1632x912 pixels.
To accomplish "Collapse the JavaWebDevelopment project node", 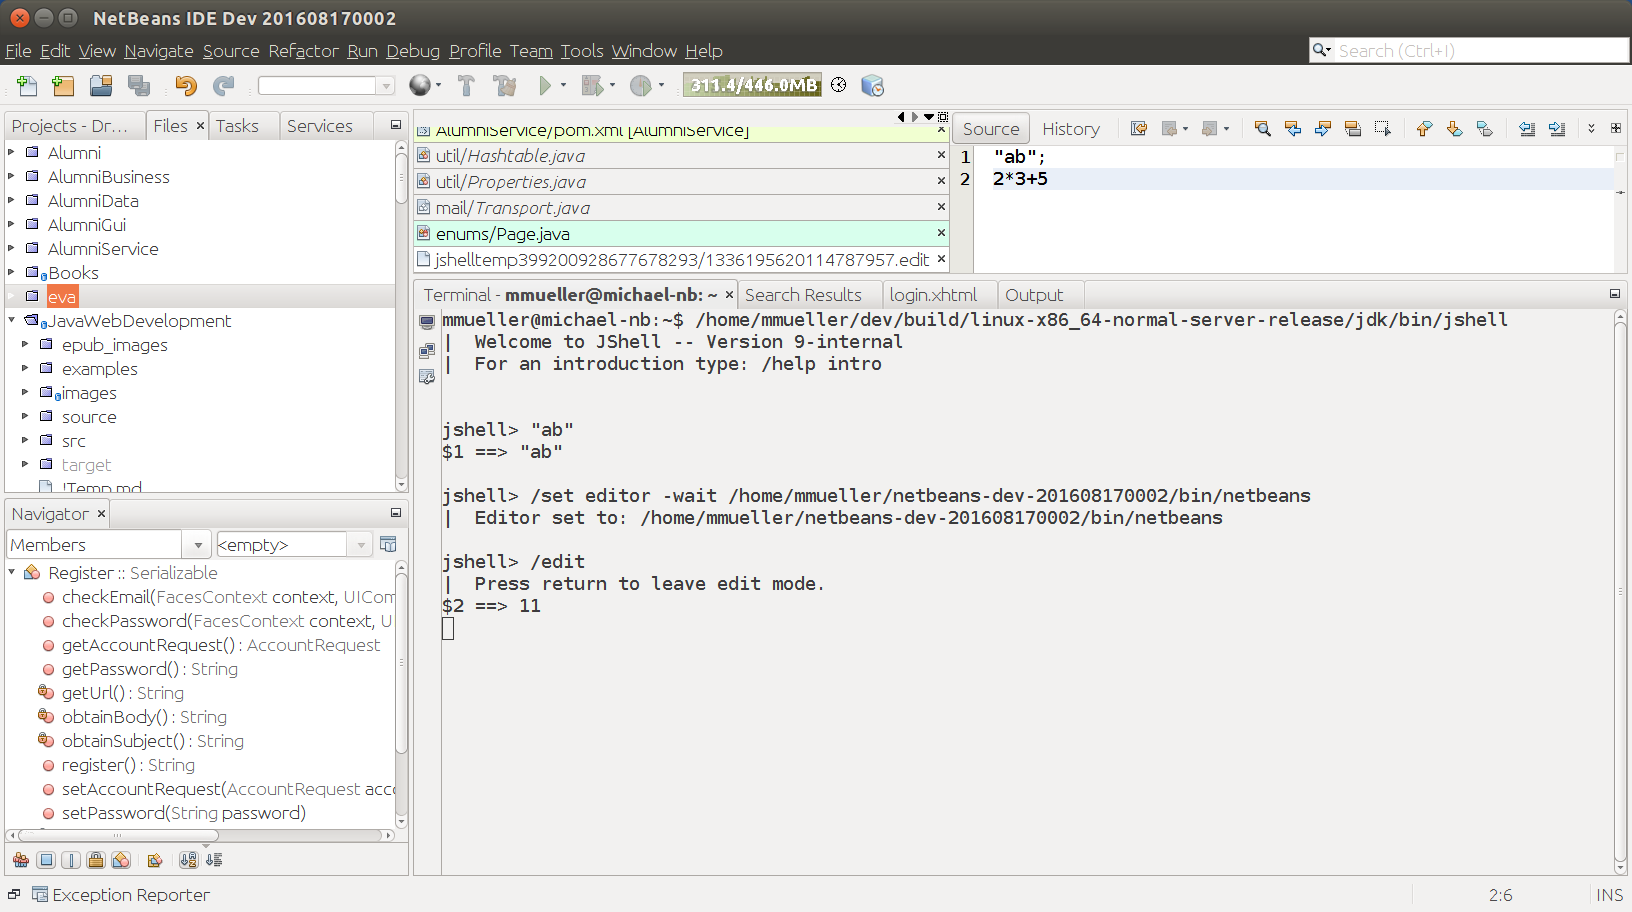I will click(x=10, y=320).
